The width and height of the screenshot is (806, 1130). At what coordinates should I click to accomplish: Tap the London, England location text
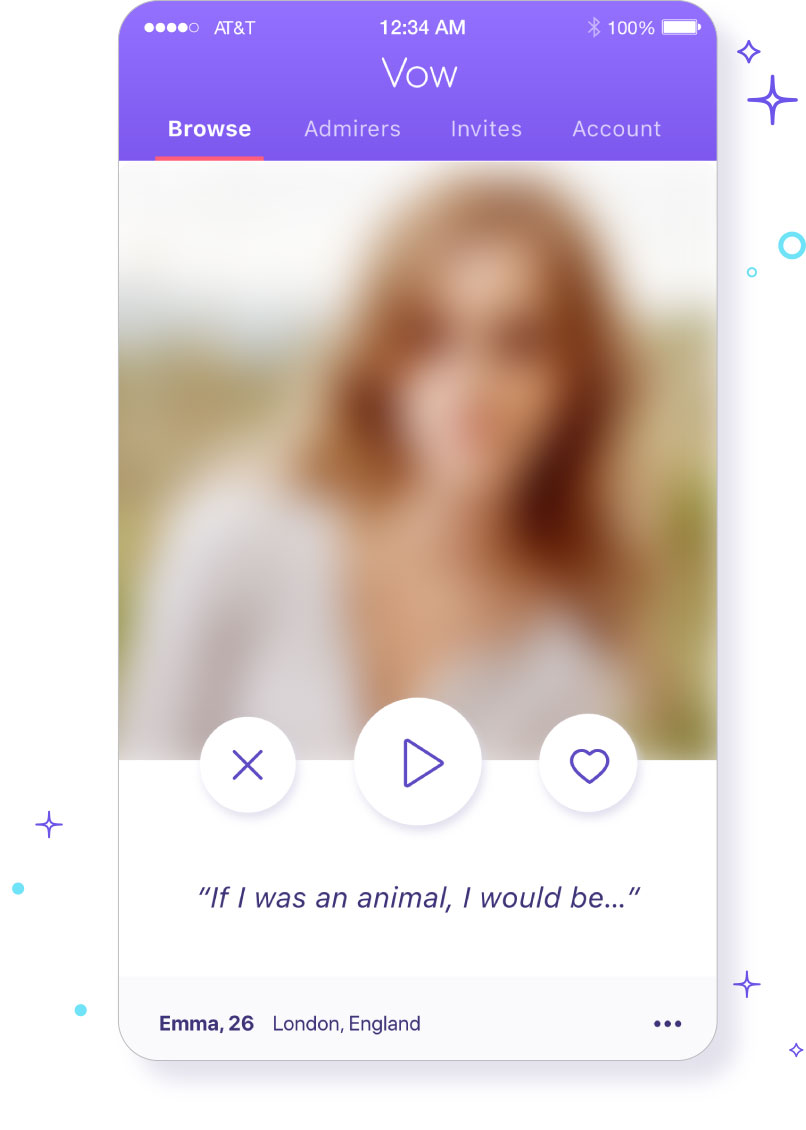pos(346,1023)
